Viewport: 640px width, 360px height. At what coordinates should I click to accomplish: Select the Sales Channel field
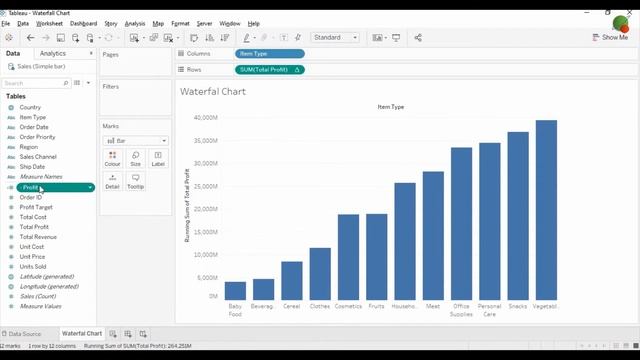tap(38, 157)
